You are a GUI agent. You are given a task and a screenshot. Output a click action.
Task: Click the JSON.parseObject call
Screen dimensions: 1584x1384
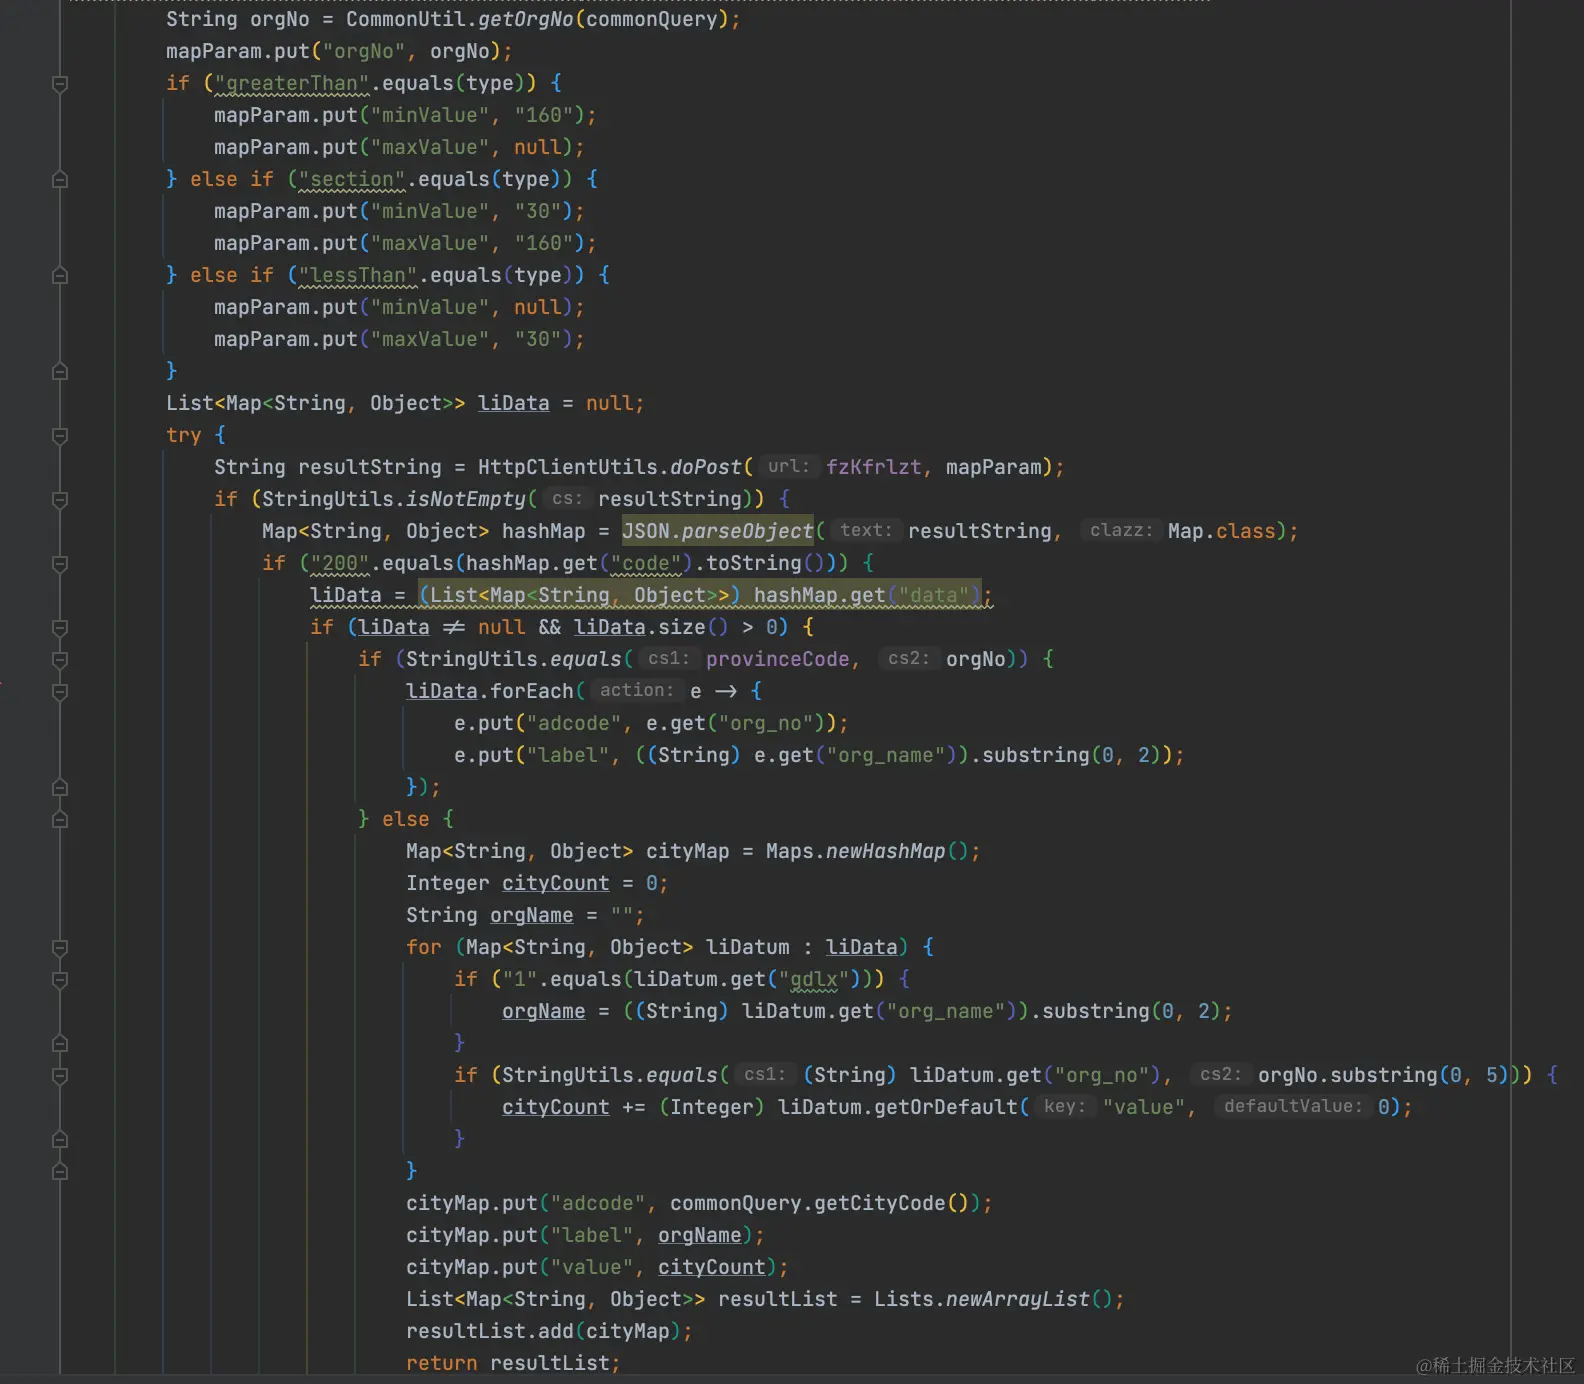pyautogui.click(x=718, y=532)
